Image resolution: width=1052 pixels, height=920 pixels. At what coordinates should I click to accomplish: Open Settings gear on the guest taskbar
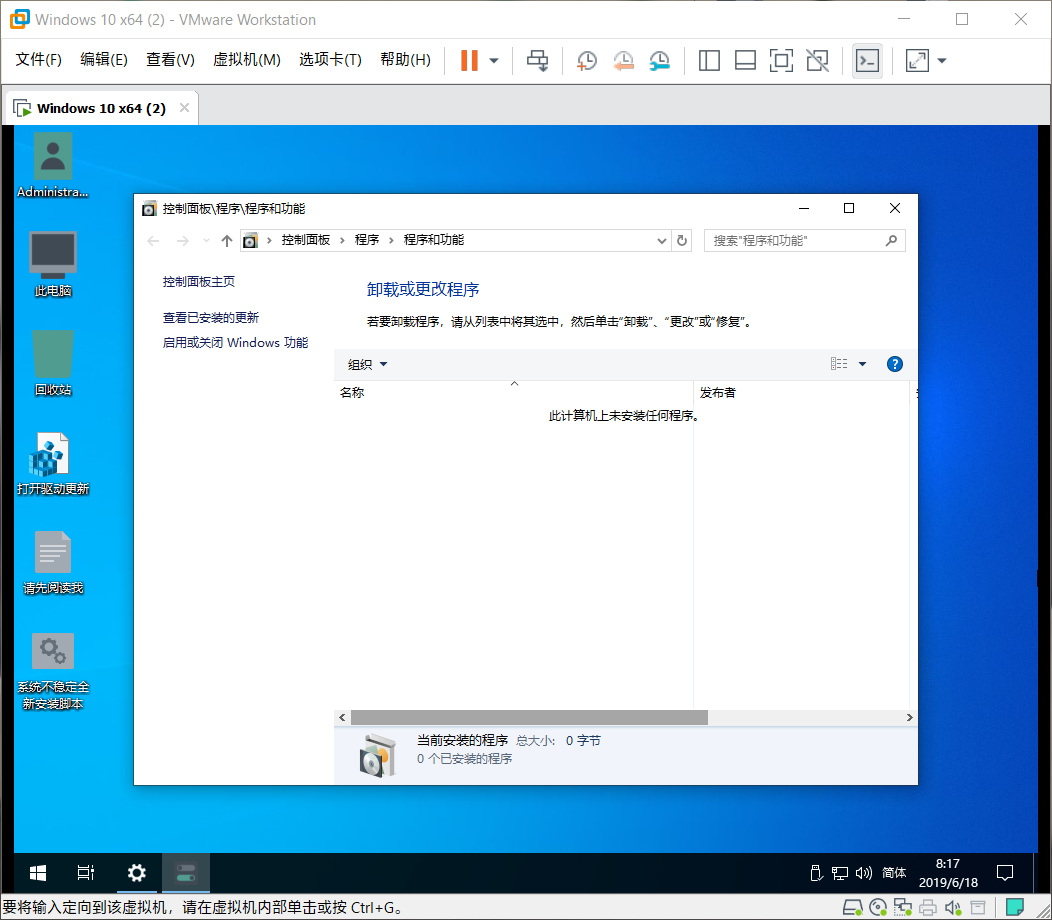pos(137,872)
